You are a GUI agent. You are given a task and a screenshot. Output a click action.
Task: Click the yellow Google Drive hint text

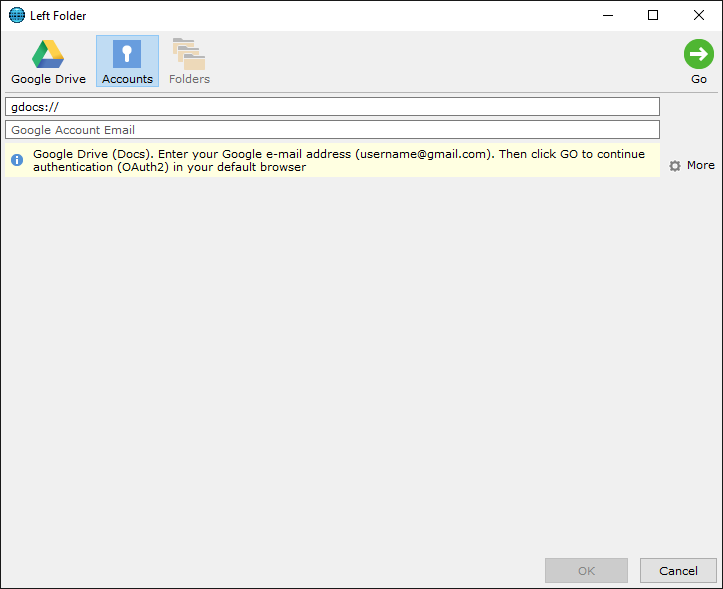(262, 161)
